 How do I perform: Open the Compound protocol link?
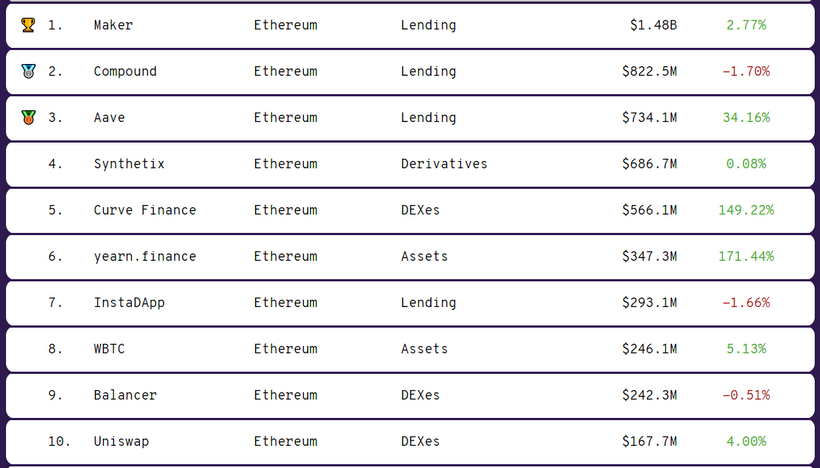(x=125, y=71)
